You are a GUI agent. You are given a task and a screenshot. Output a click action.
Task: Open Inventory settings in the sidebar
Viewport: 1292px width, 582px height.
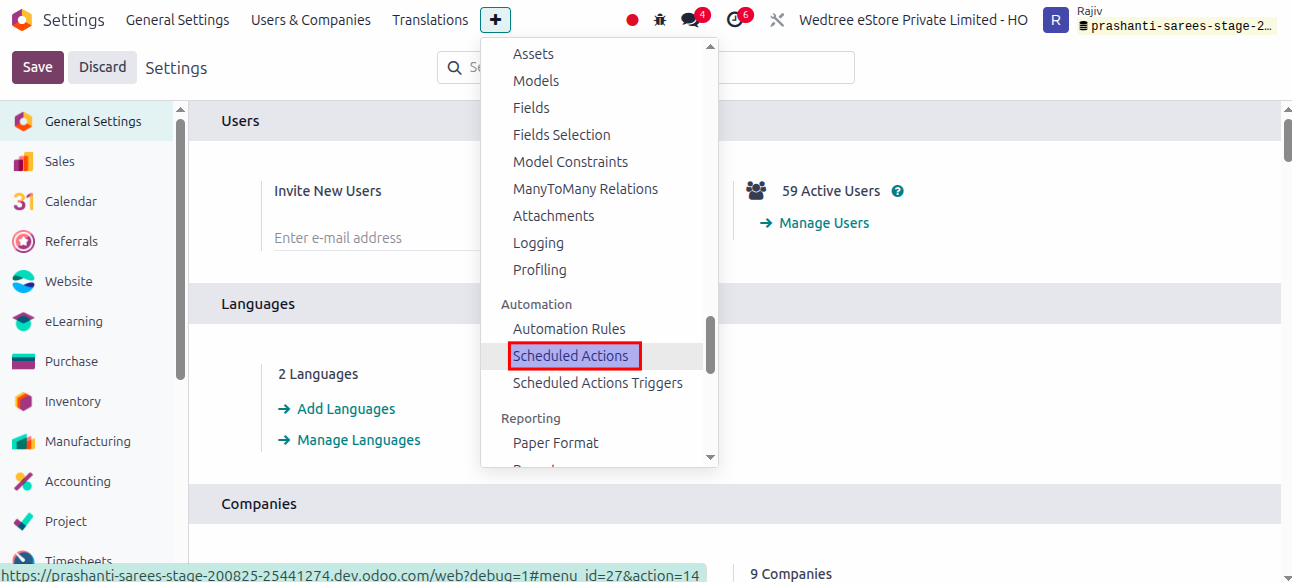[72, 401]
